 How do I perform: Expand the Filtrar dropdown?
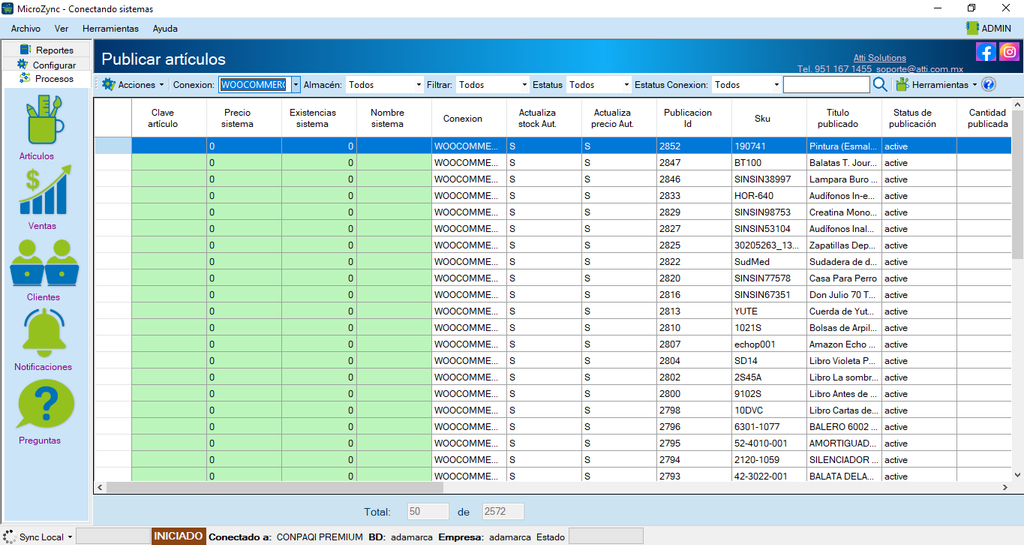524,85
